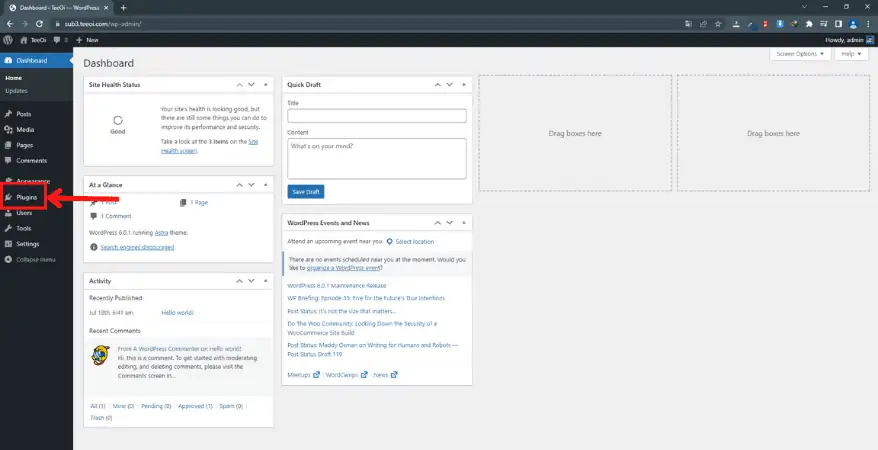Visit site via TeeOi home icon
Viewport: 878px width, 450px height.
coord(33,40)
